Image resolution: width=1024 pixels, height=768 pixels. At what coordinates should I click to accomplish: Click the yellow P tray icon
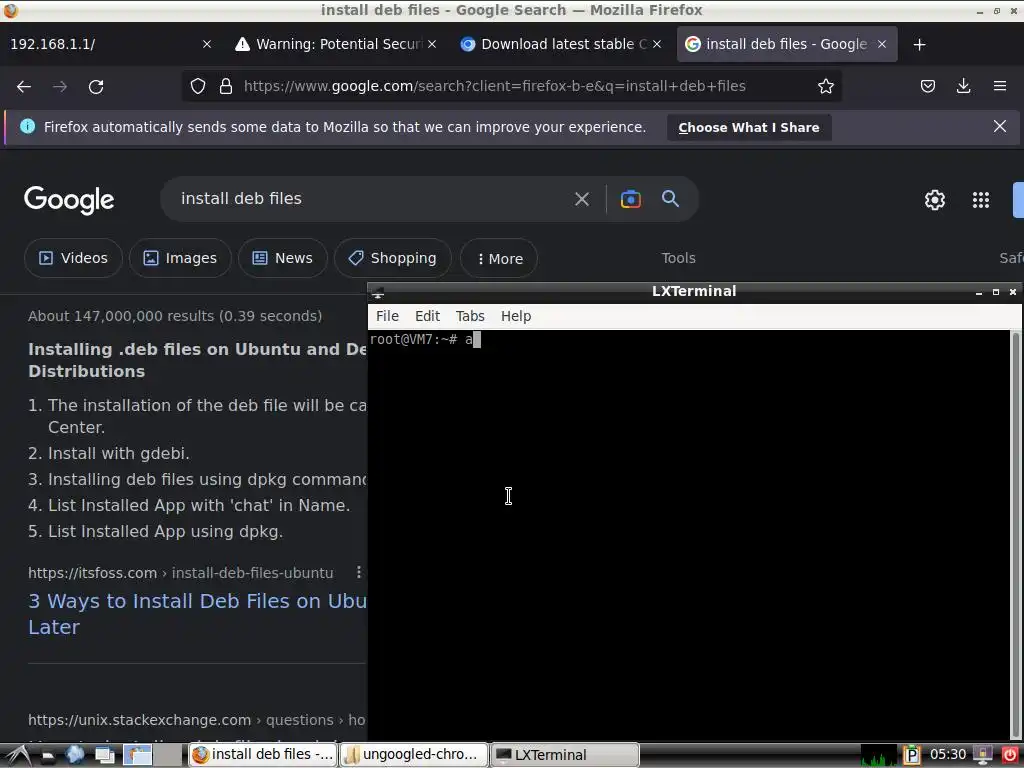(x=912, y=755)
